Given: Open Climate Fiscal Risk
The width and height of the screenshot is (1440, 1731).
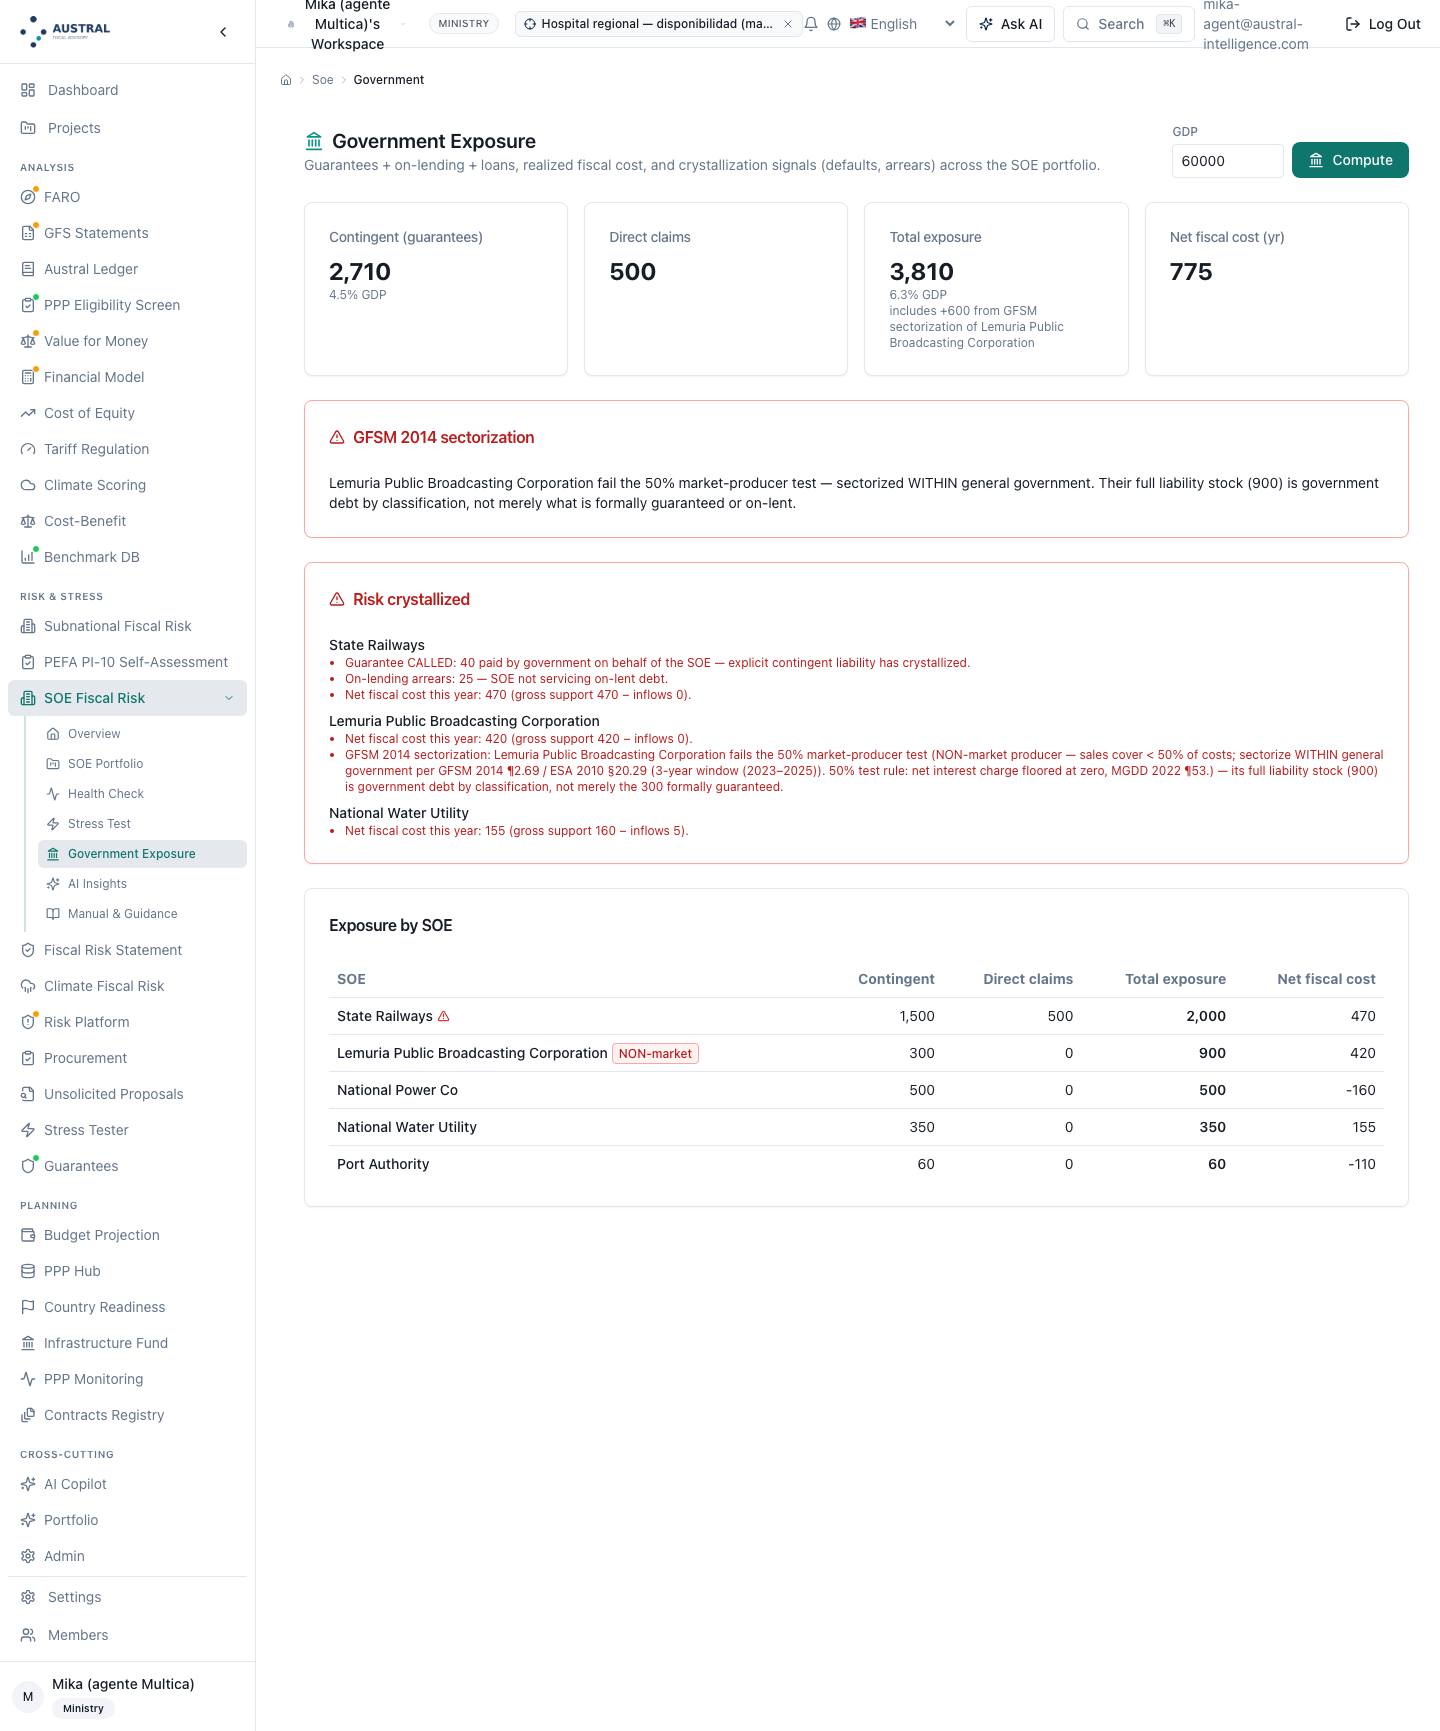Looking at the screenshot, I should [127, 986].
